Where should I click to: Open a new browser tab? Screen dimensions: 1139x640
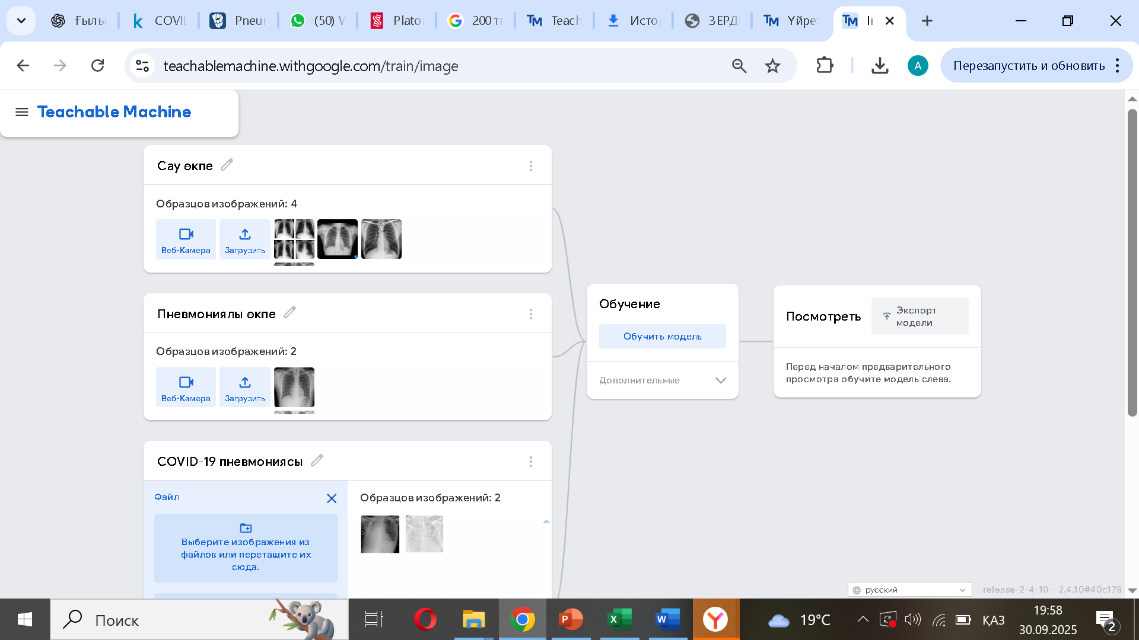(927, 21)
